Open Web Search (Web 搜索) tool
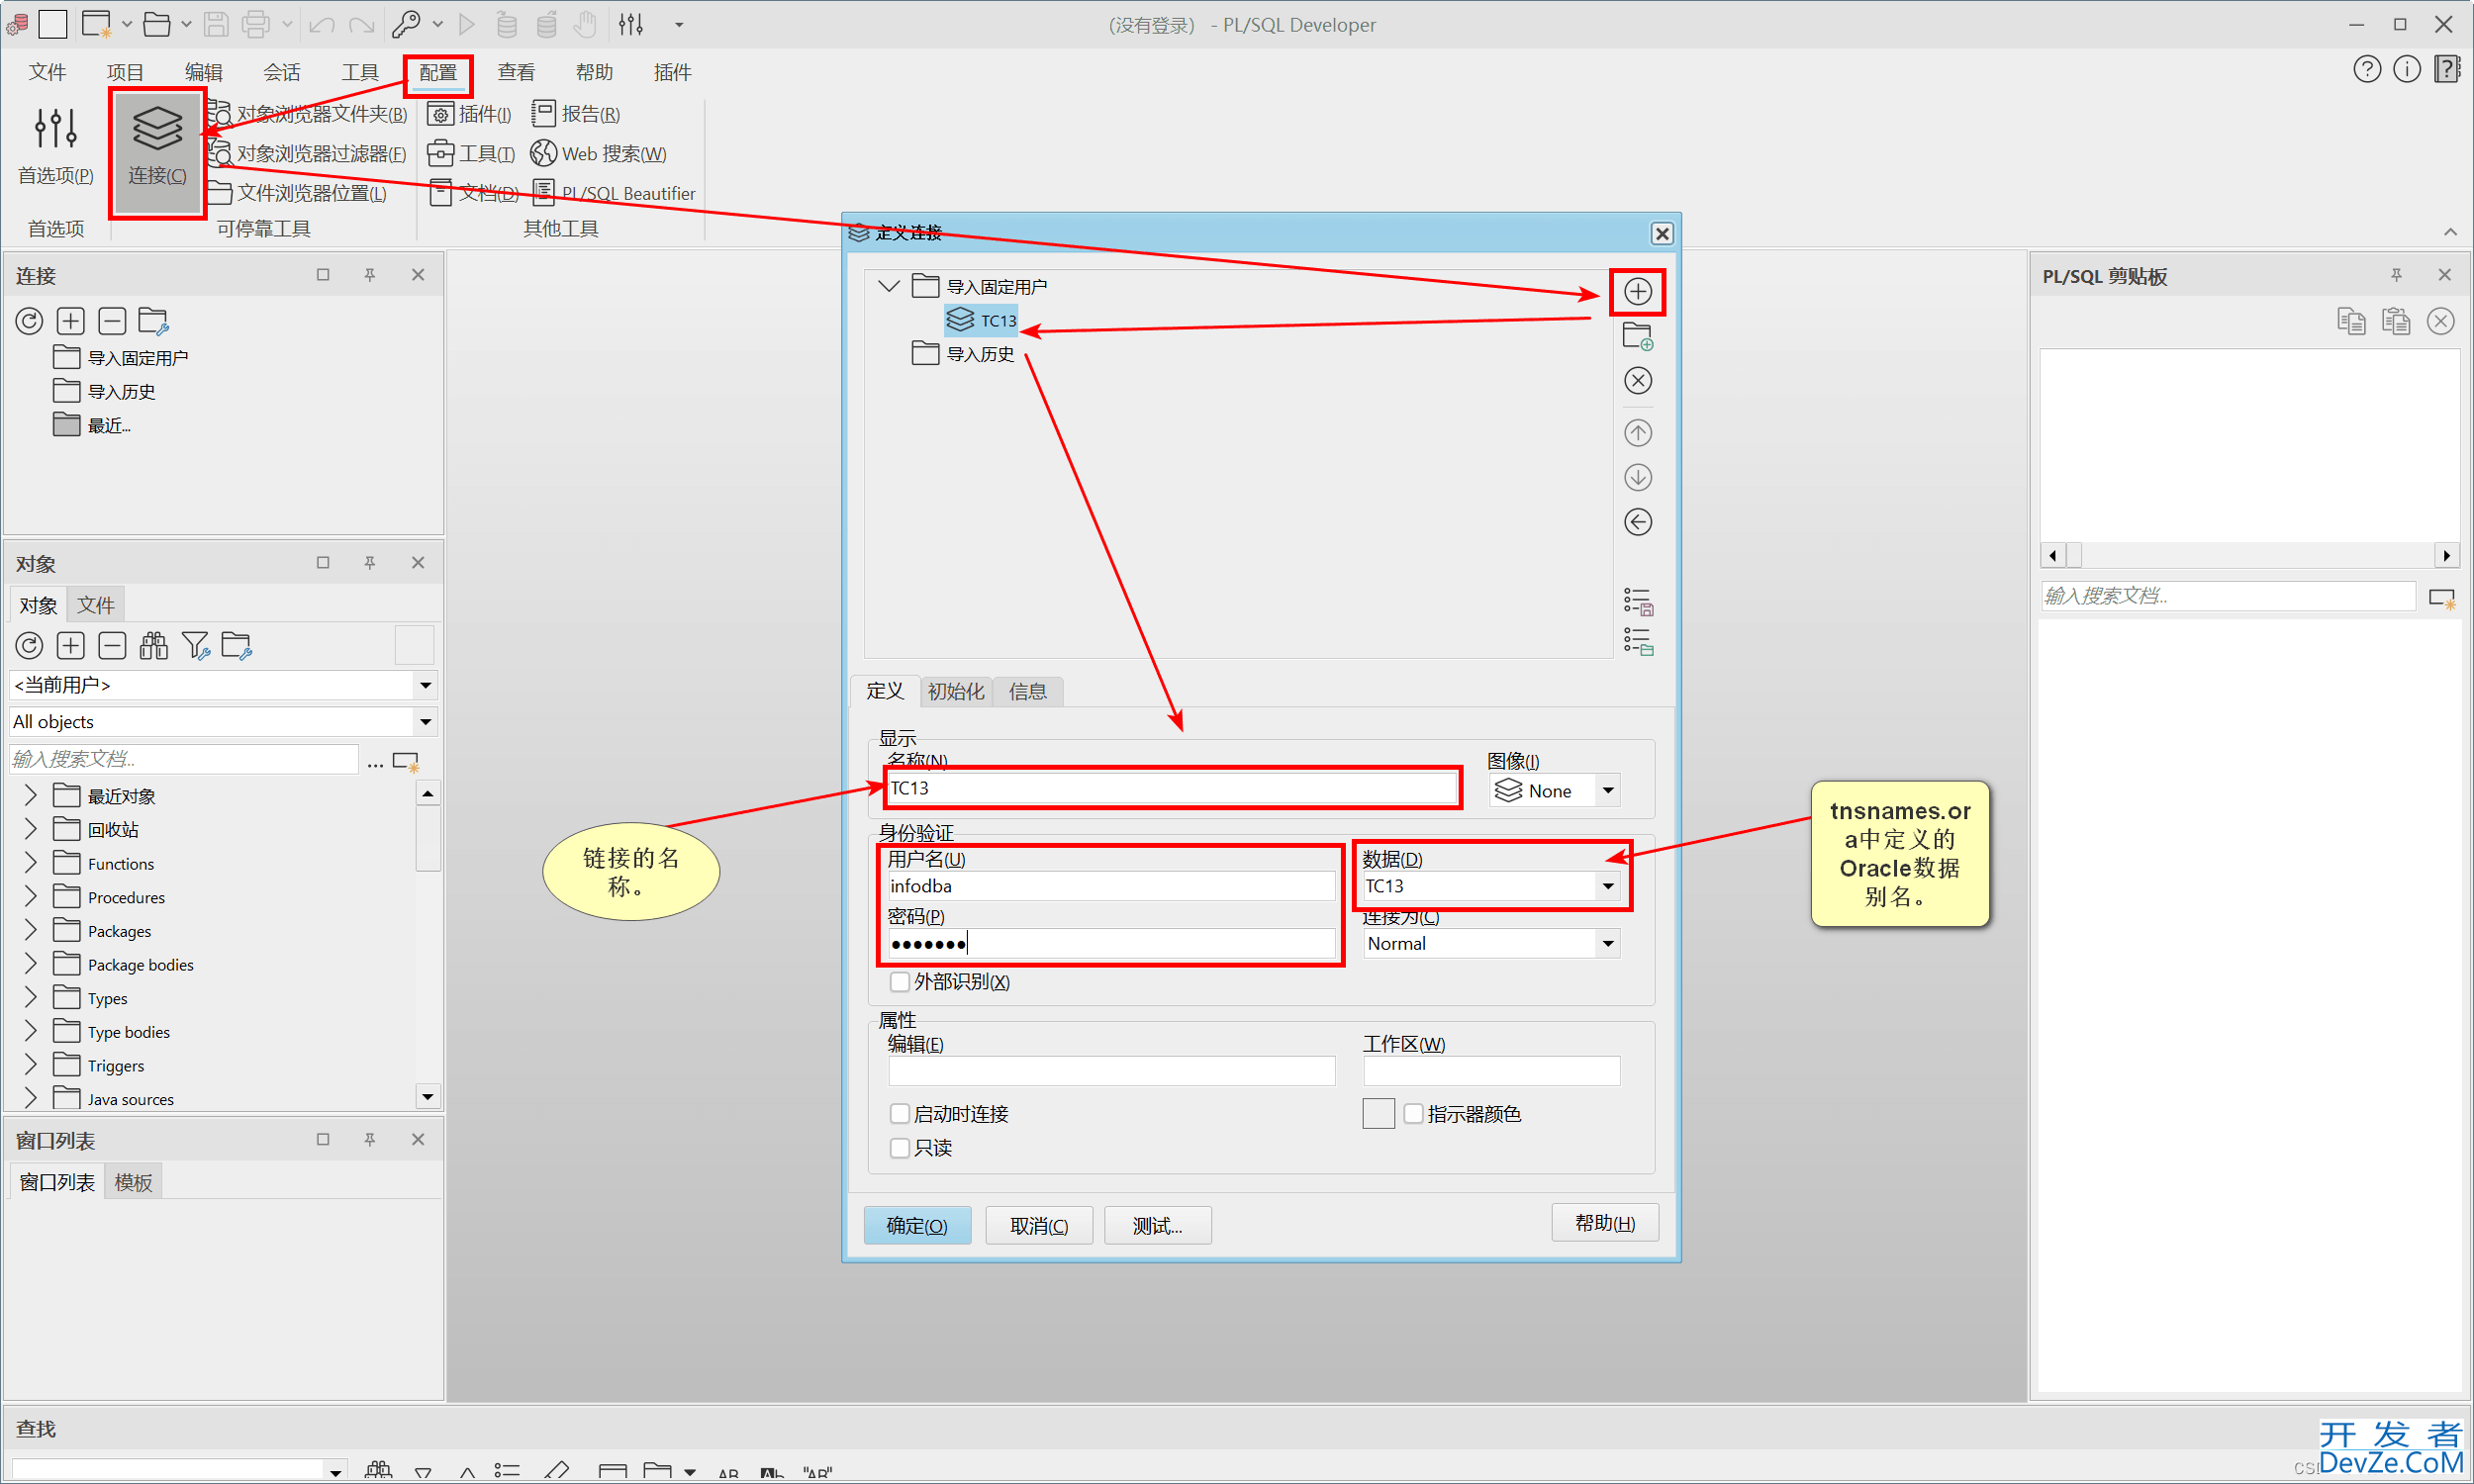 click(x=598, y=153)
